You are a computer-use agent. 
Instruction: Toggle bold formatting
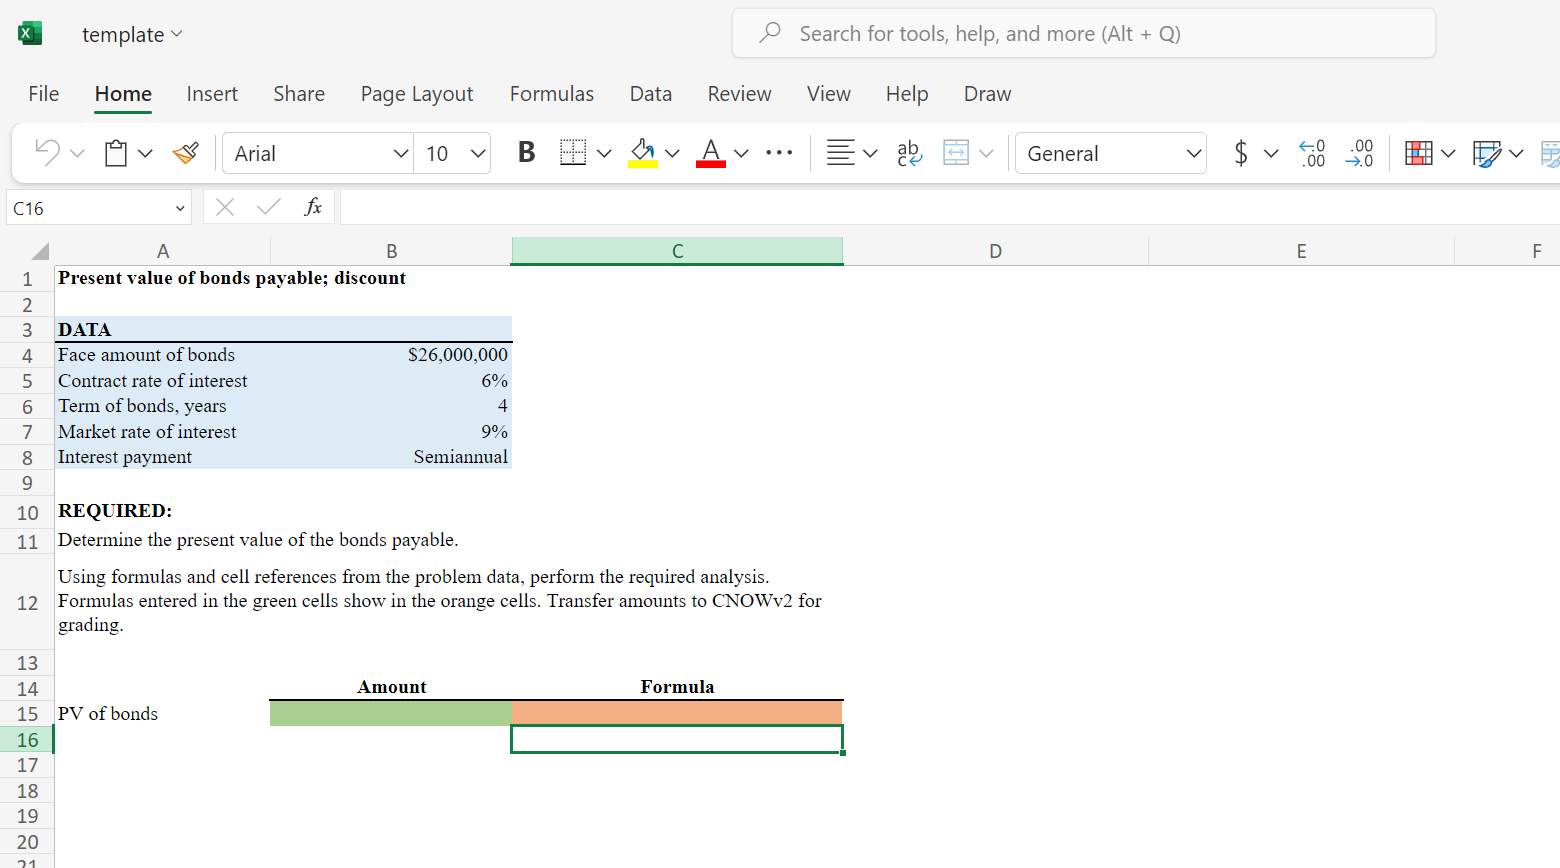[525, 152]
